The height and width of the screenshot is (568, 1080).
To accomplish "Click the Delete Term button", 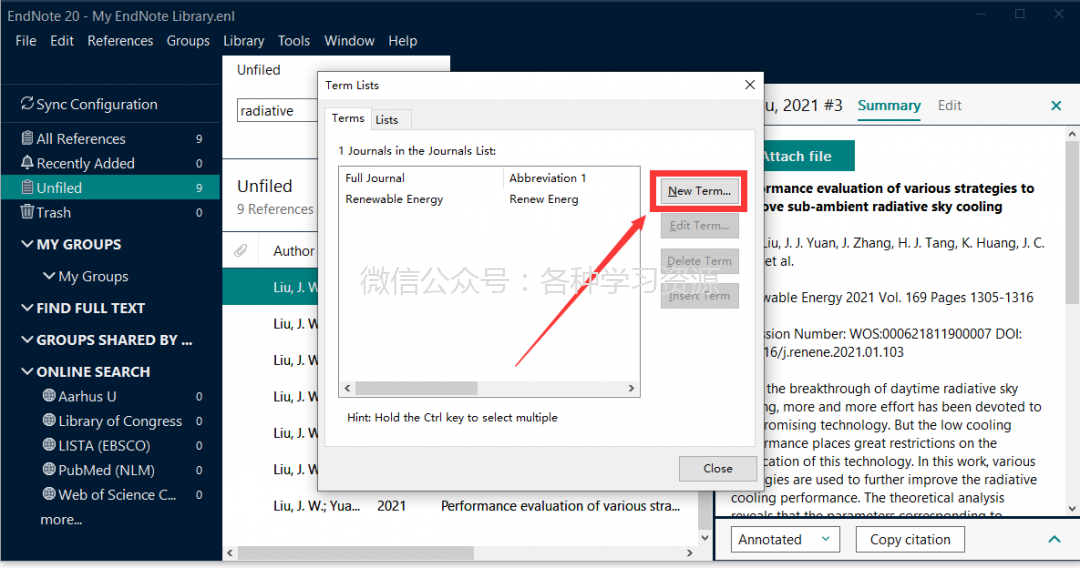I will click(x=699, y=261).
